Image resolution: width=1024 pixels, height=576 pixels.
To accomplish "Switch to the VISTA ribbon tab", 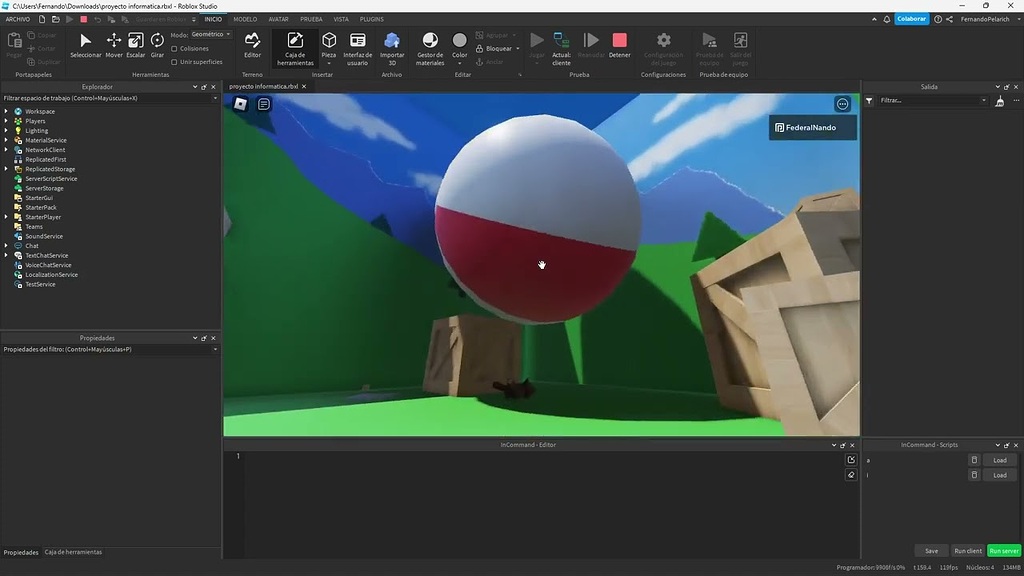I will 341,19.
